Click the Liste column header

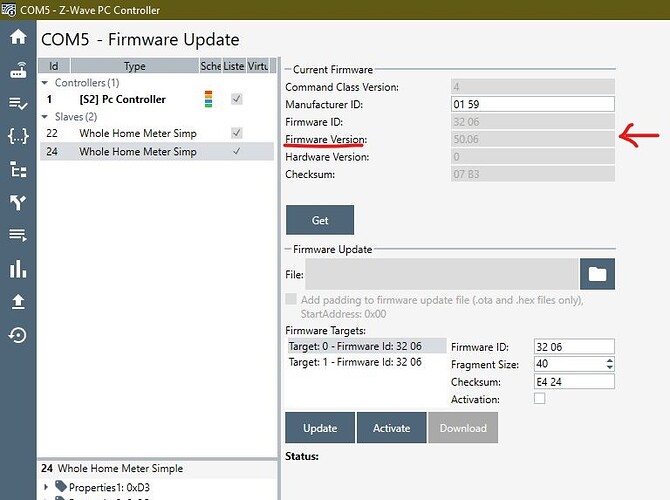tap(234, 66)
